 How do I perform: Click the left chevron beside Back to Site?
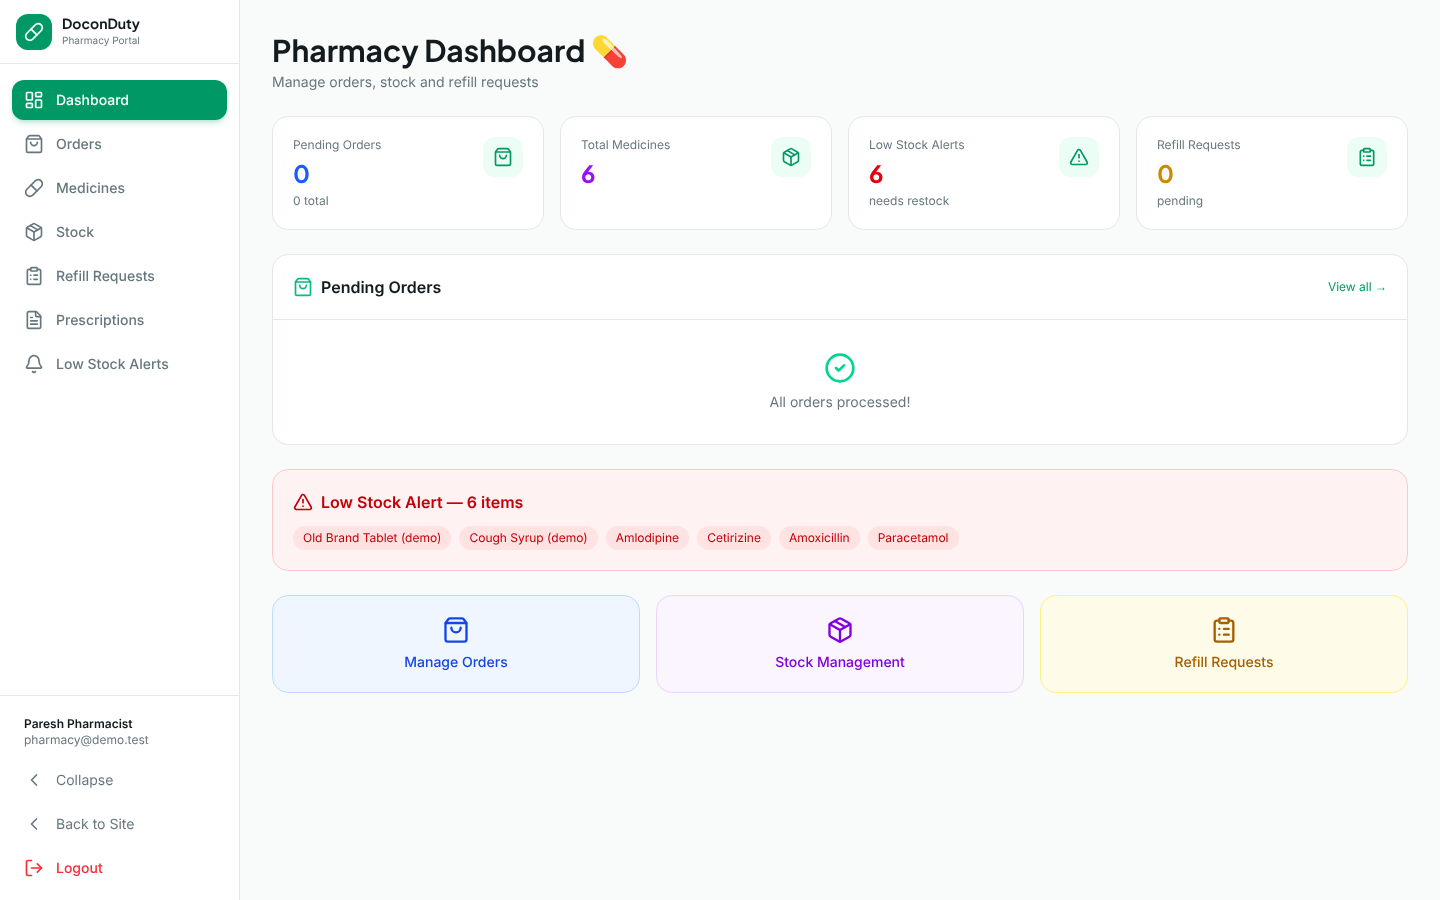click(34, 824)
